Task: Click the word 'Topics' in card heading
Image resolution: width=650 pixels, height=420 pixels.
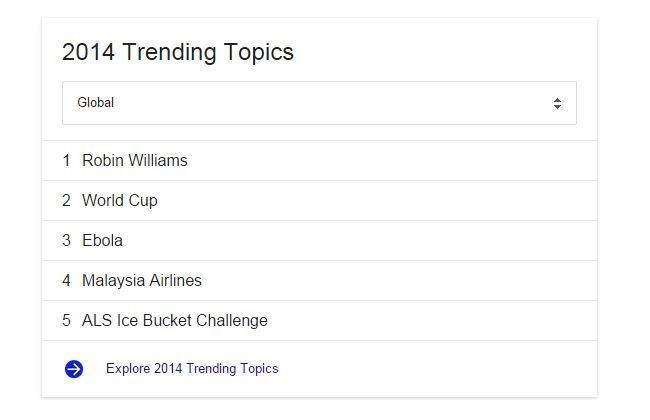Action: 259,53
